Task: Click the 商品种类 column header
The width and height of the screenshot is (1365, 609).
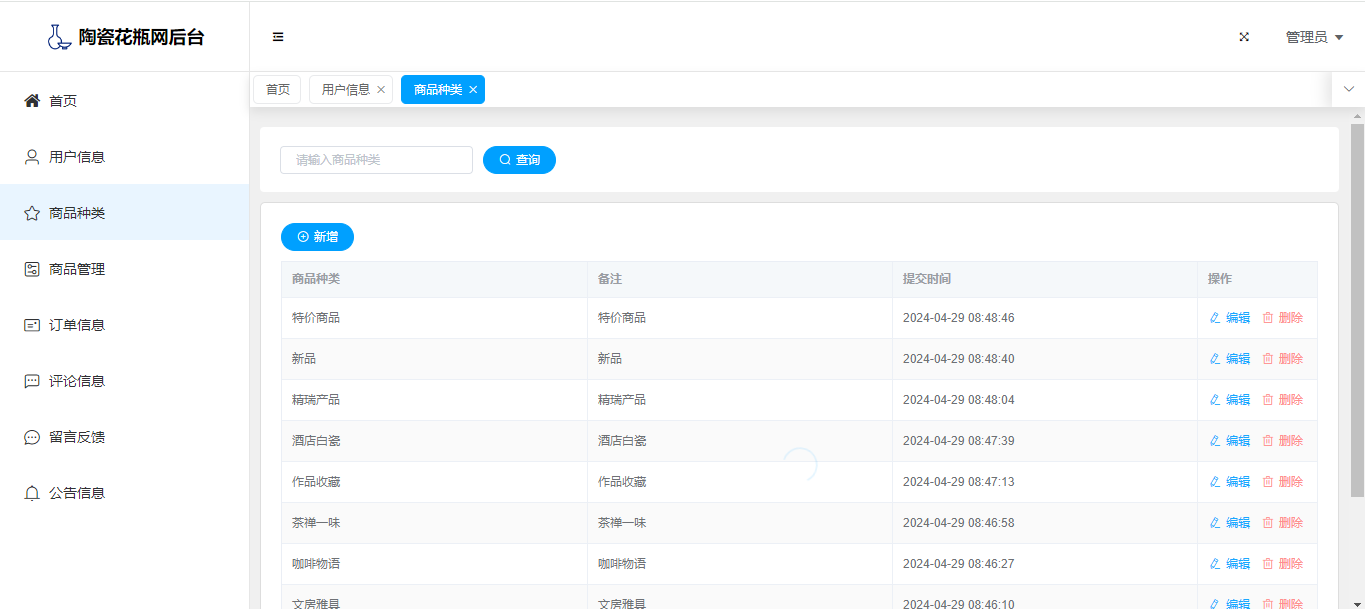Action: click(x=434, y=279)
